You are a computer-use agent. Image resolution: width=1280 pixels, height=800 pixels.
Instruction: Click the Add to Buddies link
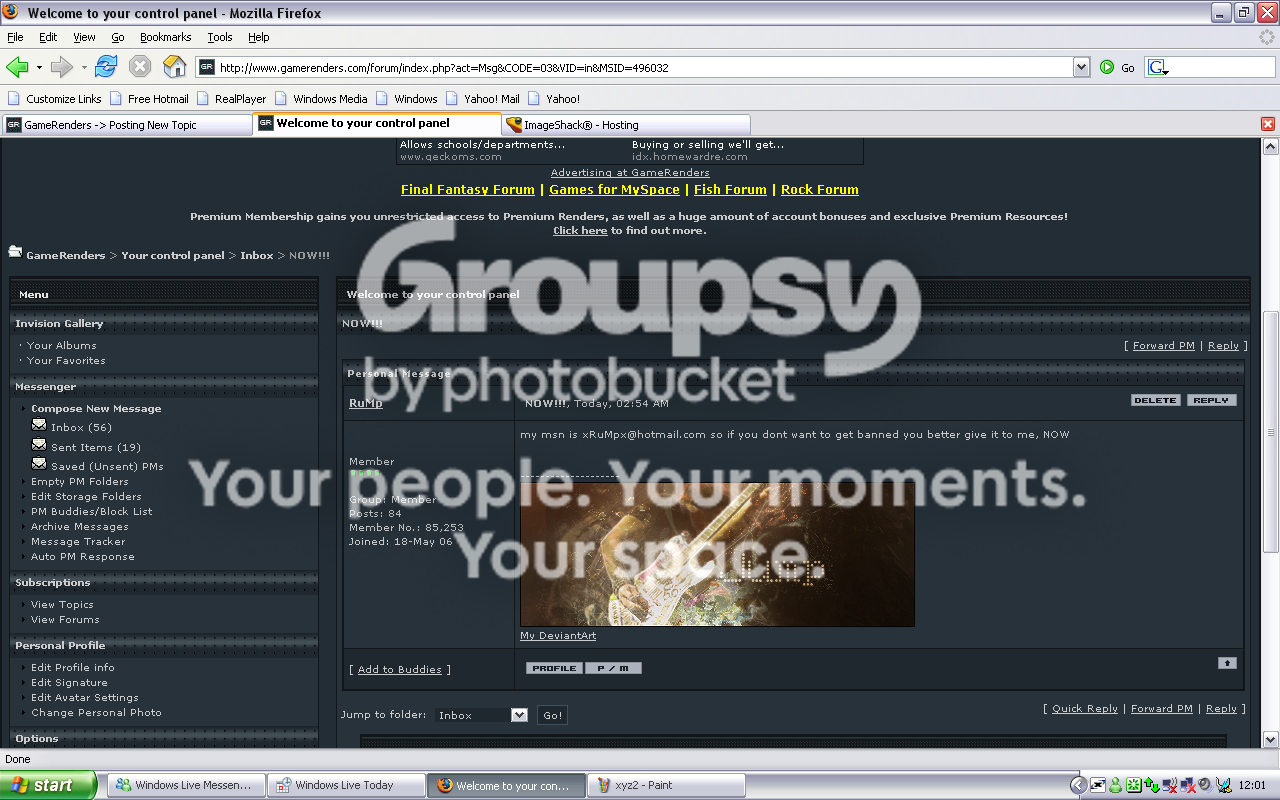(400, 670)
